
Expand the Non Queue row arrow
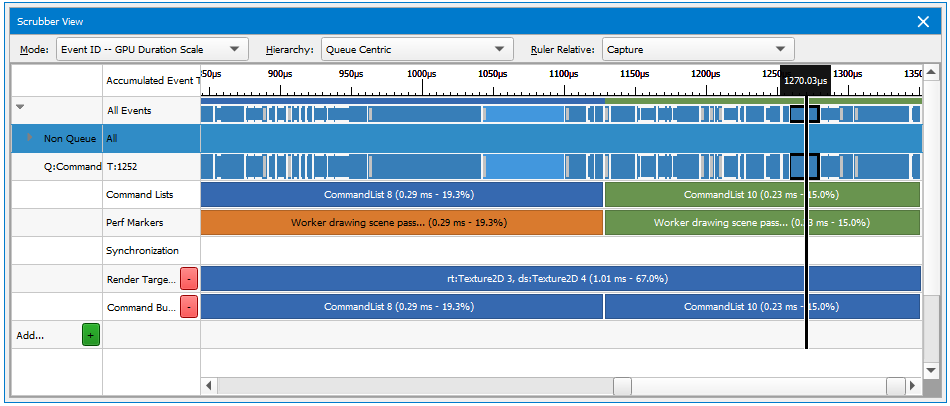coord(30,138)
